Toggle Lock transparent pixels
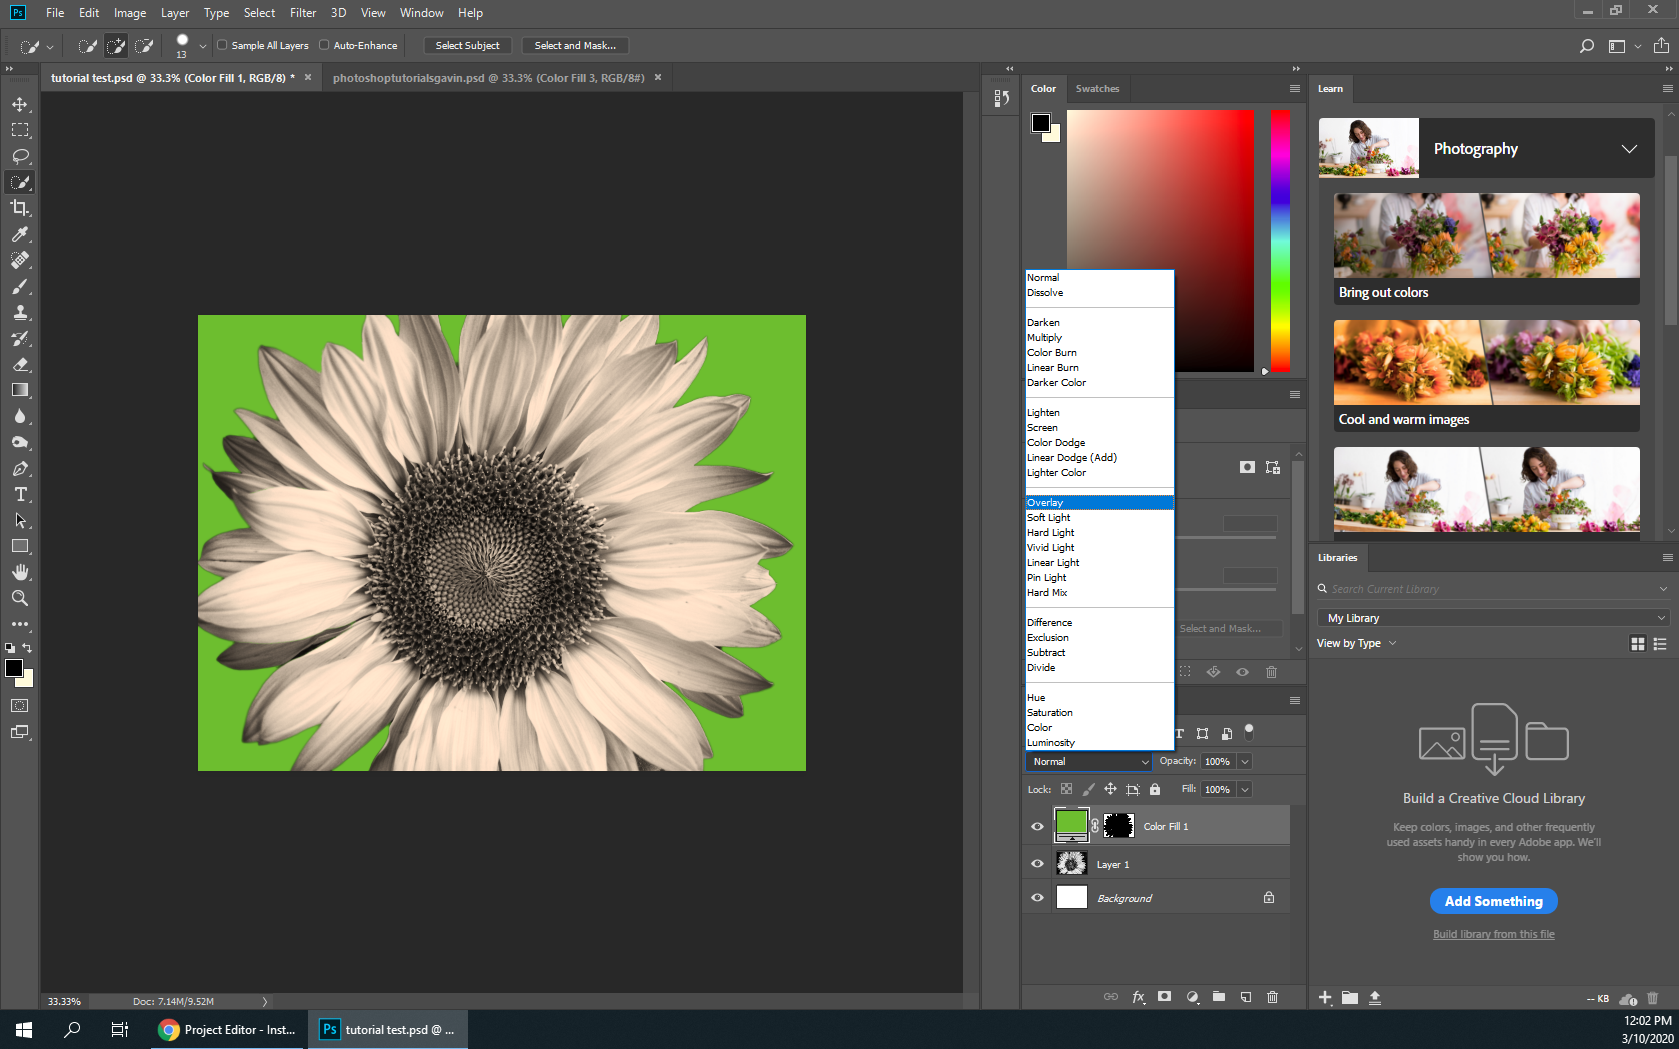The image size is (1679, 1049). [1067, 789]
